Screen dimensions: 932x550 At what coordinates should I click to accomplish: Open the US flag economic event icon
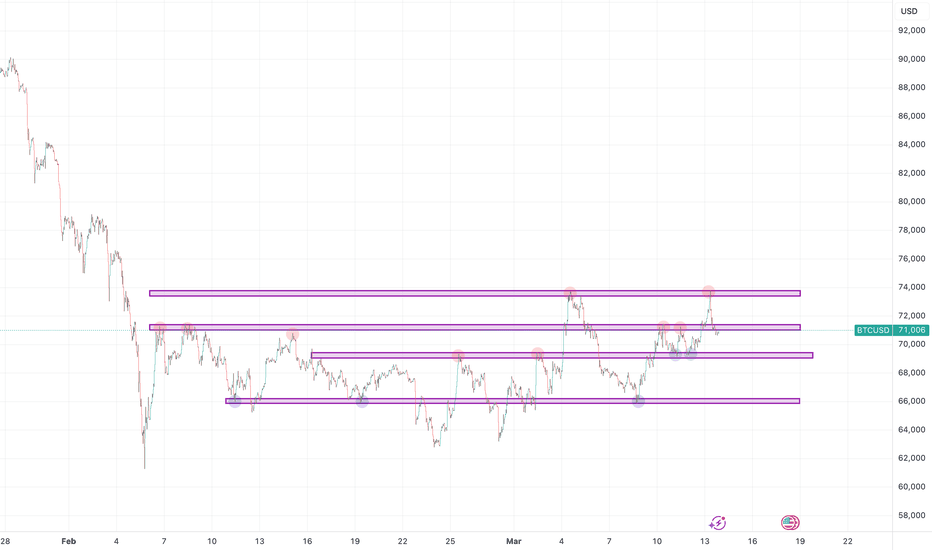[x=790, y=522]
